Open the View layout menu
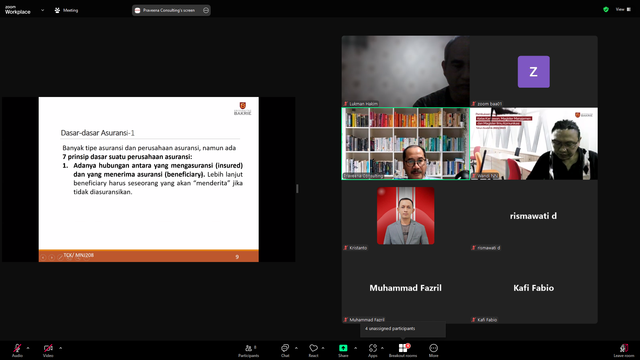Screen dimensions: 640x360 (x=623, y=9)
